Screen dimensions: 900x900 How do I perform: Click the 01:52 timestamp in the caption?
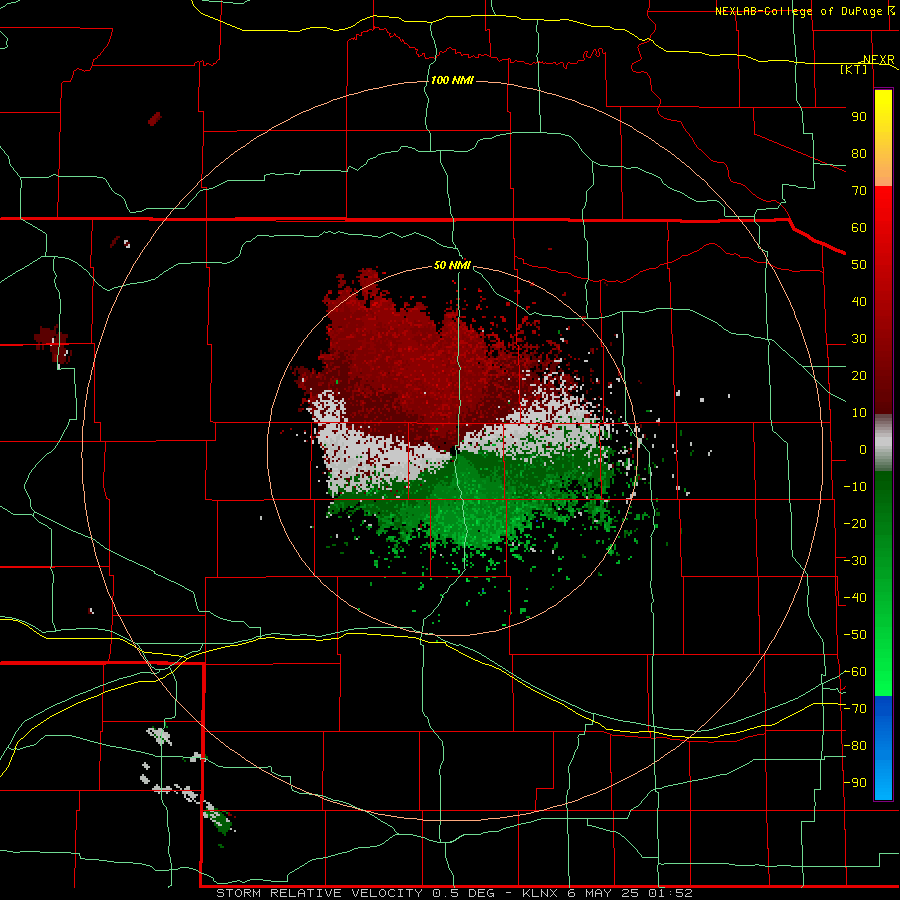click(670, 893)
